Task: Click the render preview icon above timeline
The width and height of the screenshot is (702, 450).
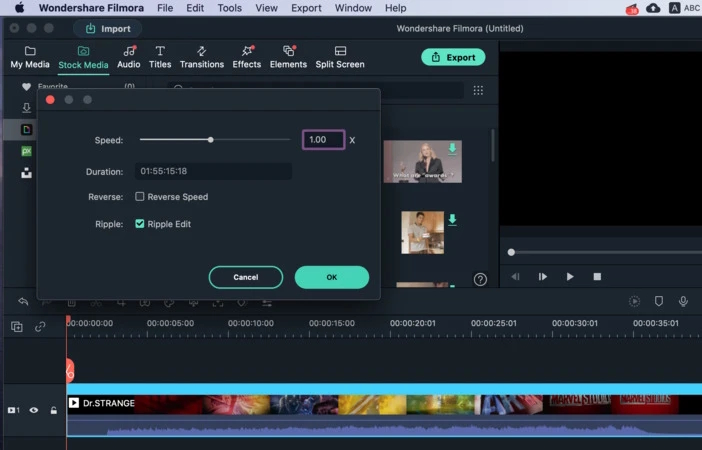Action: 634,301
